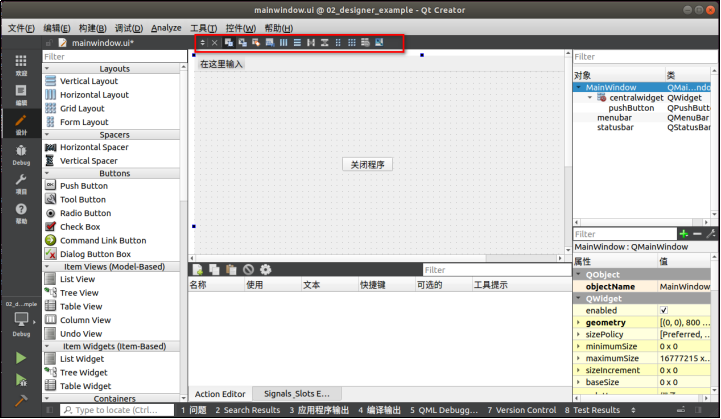Screen dimensions: 721x419
Task: Open Debug mode with the bug icon
Action: coord(21,155)
